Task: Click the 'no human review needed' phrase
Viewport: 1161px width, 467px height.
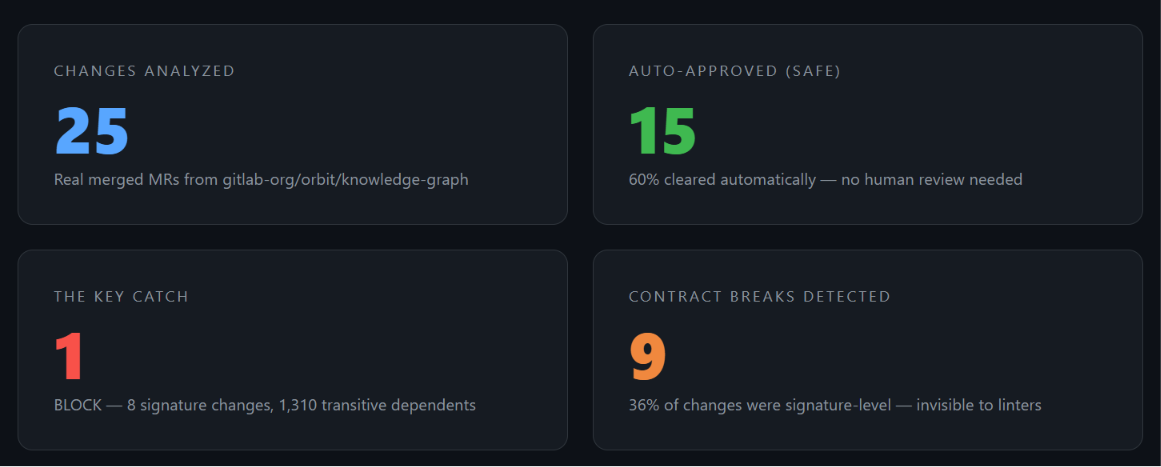Action: (932, 180)
